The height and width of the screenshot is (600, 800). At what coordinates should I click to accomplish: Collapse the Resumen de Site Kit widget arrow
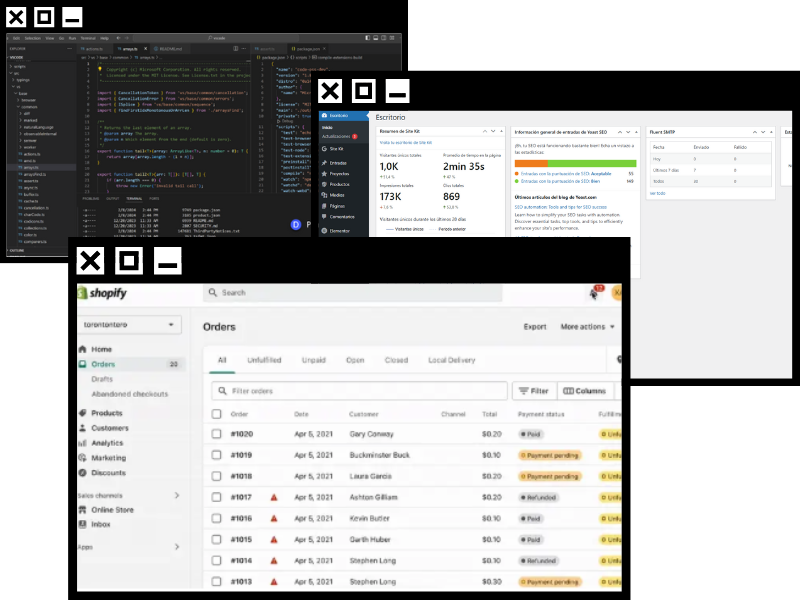(x=502, y=132)
